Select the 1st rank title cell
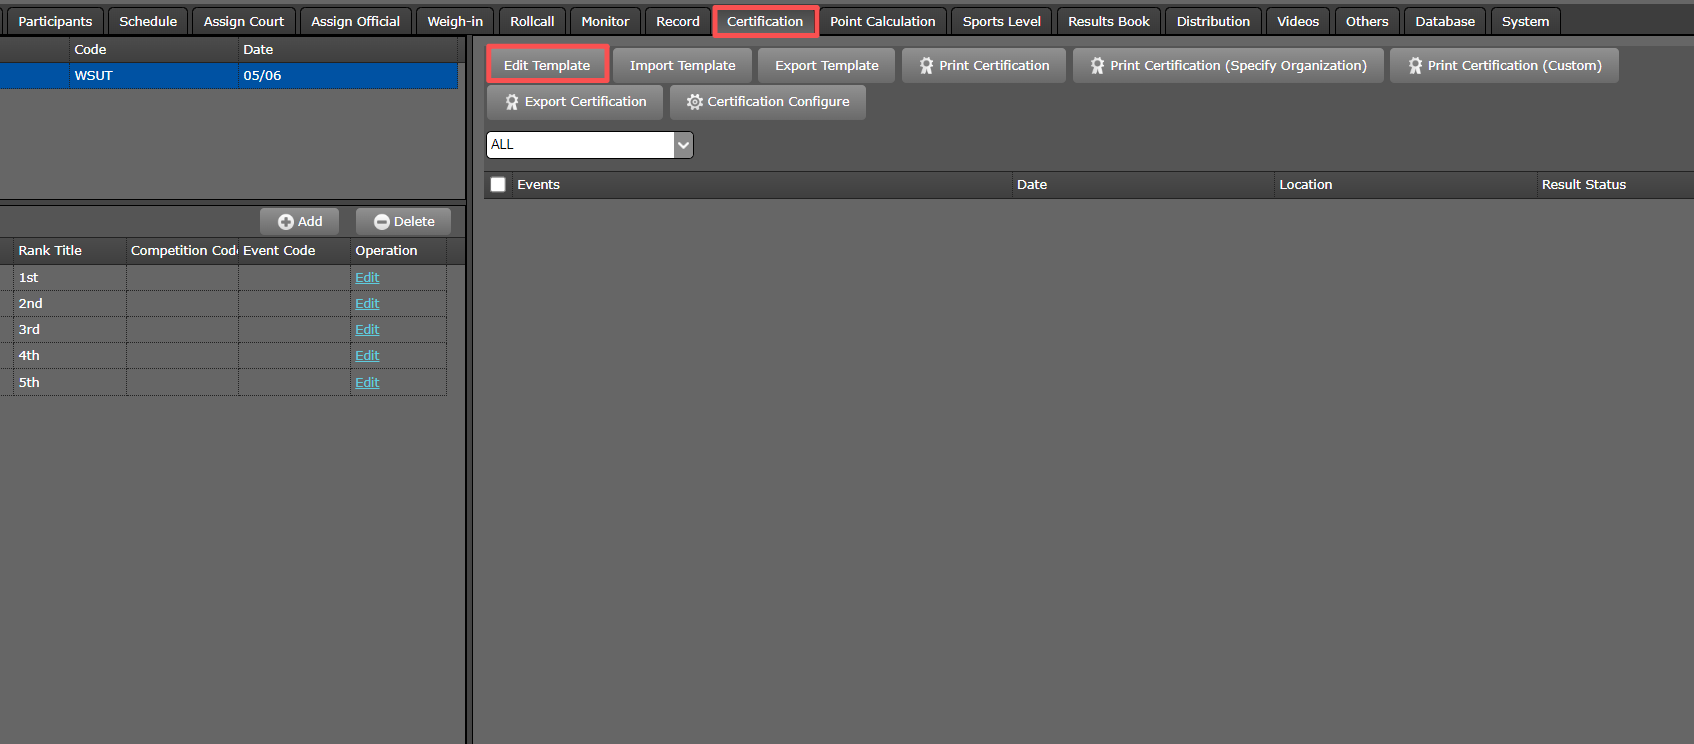Viewport: 1694px width, 744px height. [x=70, y=278]
